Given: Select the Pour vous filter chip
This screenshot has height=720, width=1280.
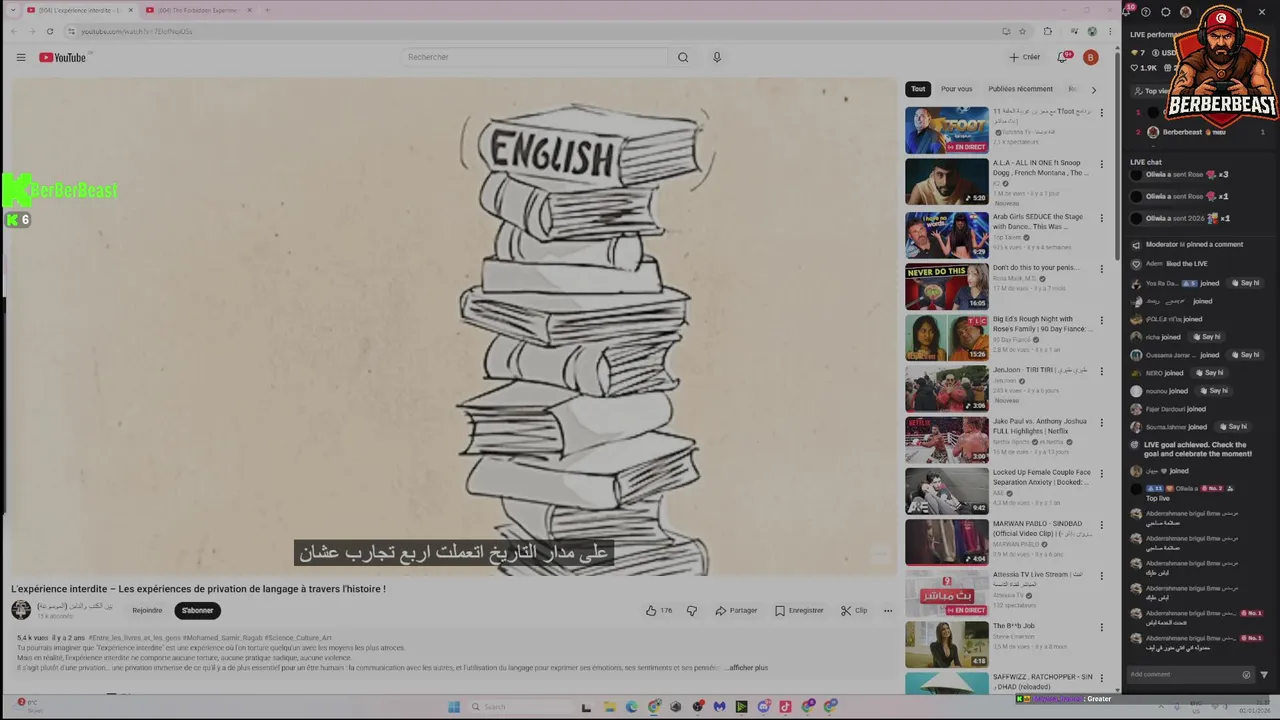Looking at the screenshot, I should pos(956,89).
